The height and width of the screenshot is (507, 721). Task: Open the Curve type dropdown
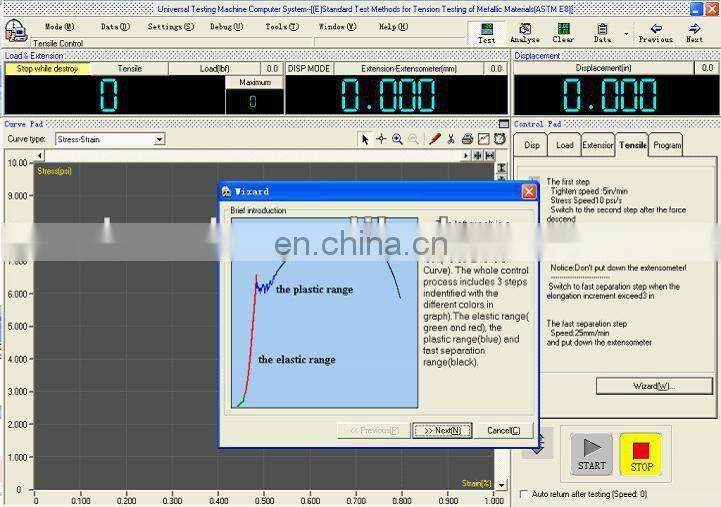tap(159, 140)
